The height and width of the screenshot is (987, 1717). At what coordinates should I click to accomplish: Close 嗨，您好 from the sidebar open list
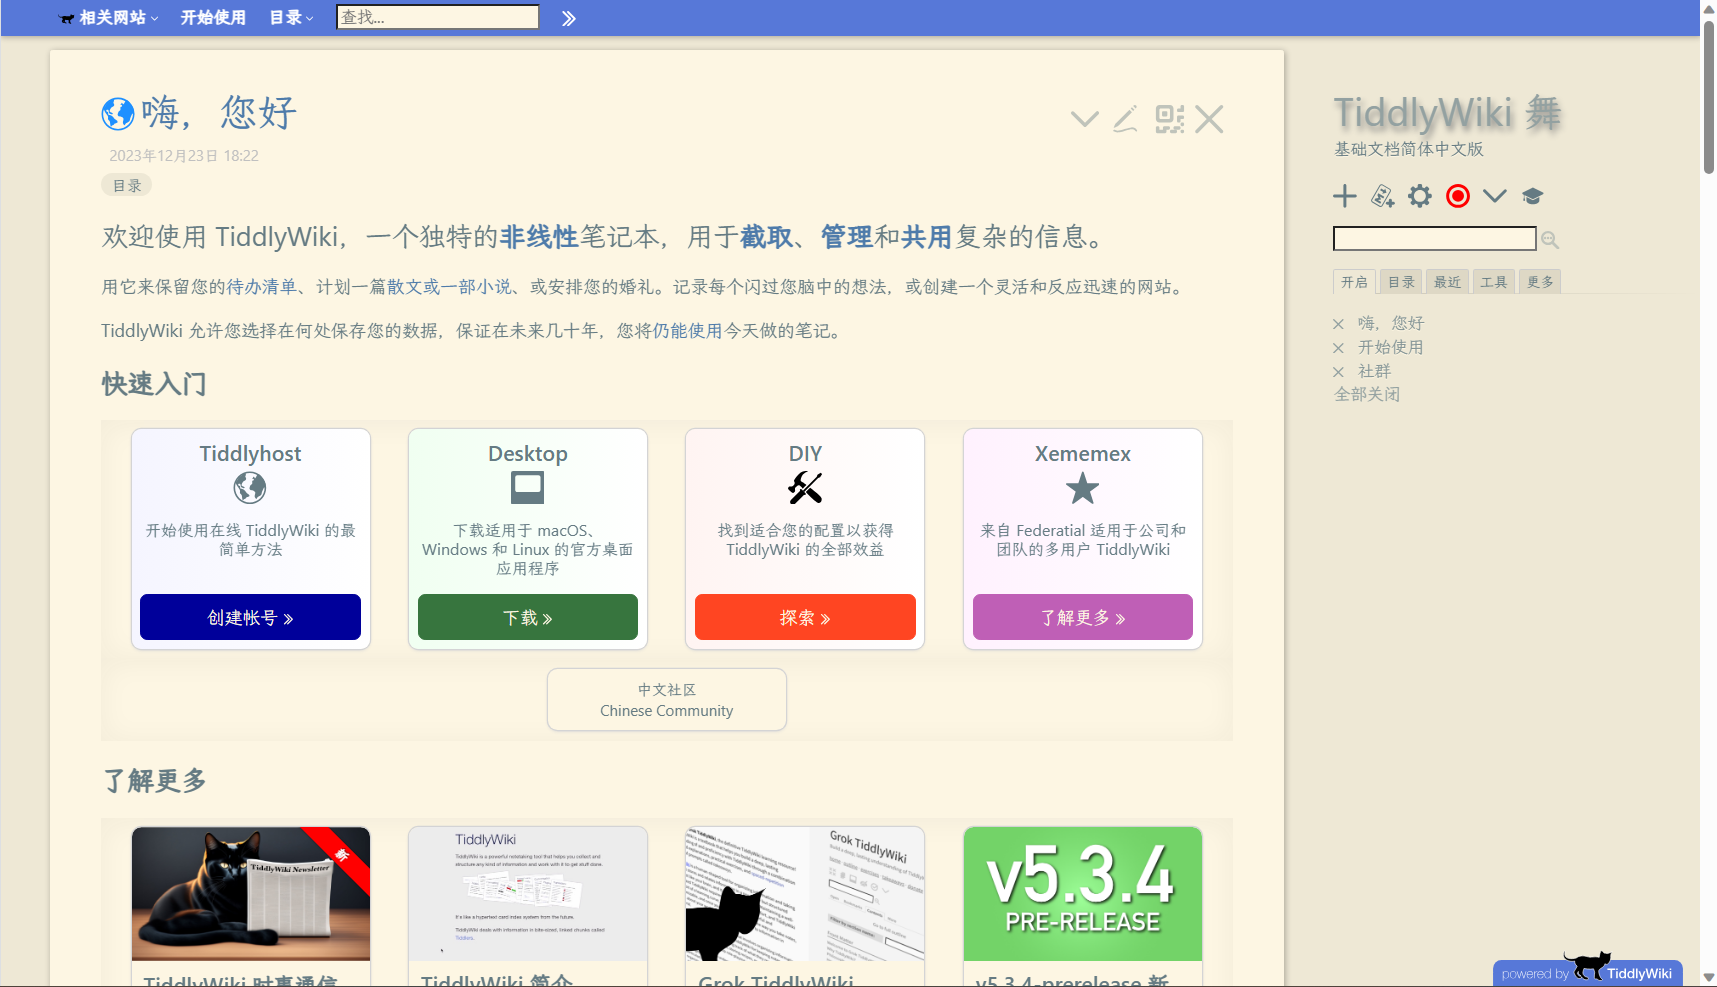click(1338, 324)
